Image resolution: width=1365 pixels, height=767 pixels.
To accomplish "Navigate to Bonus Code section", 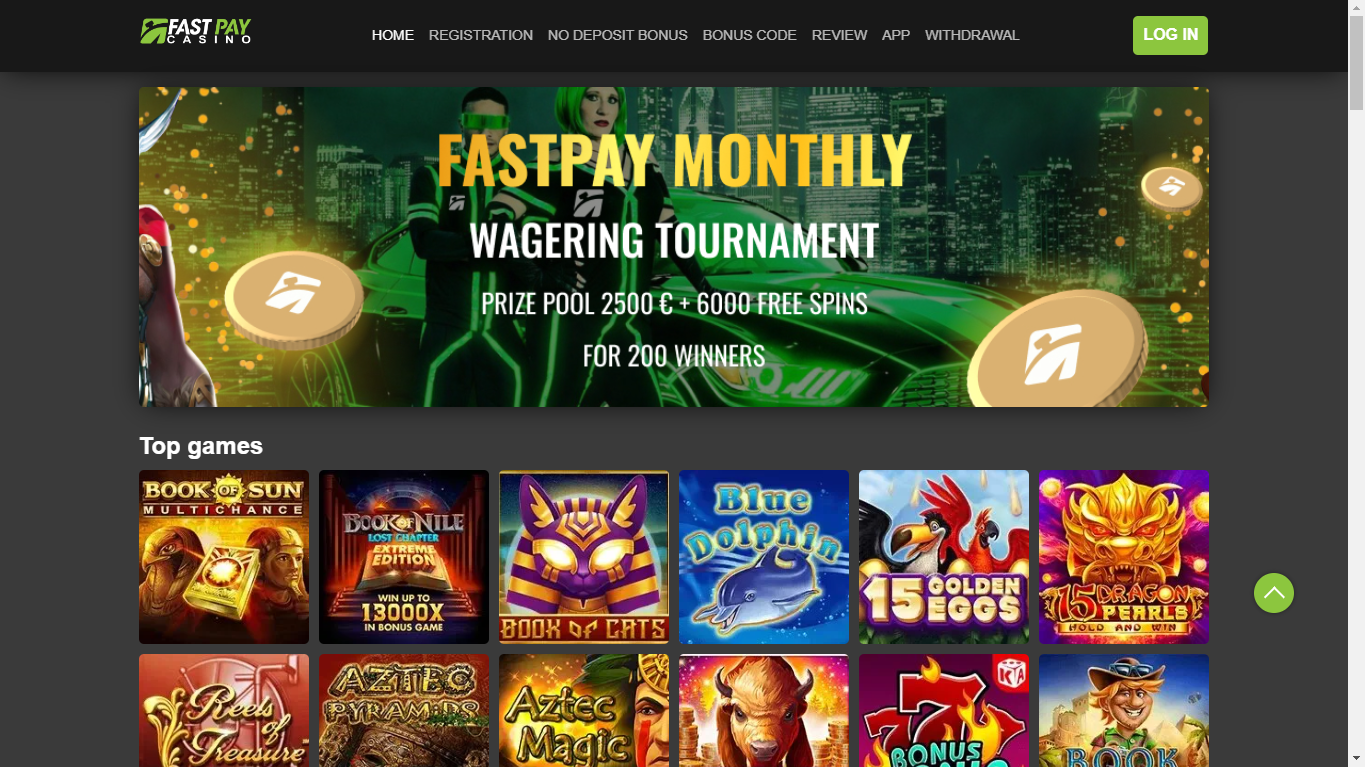I will pyautogui.click(x=750, y=35).
